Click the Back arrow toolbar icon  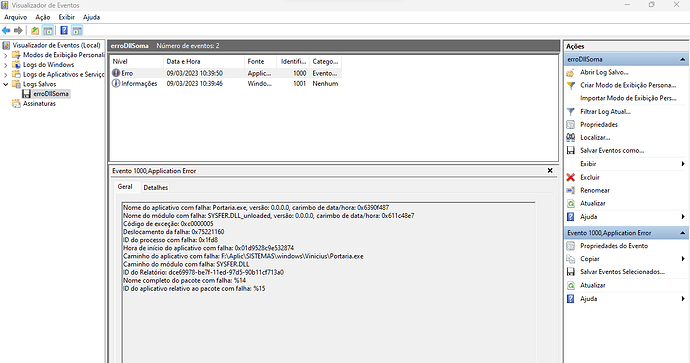(x=6, y=30)
